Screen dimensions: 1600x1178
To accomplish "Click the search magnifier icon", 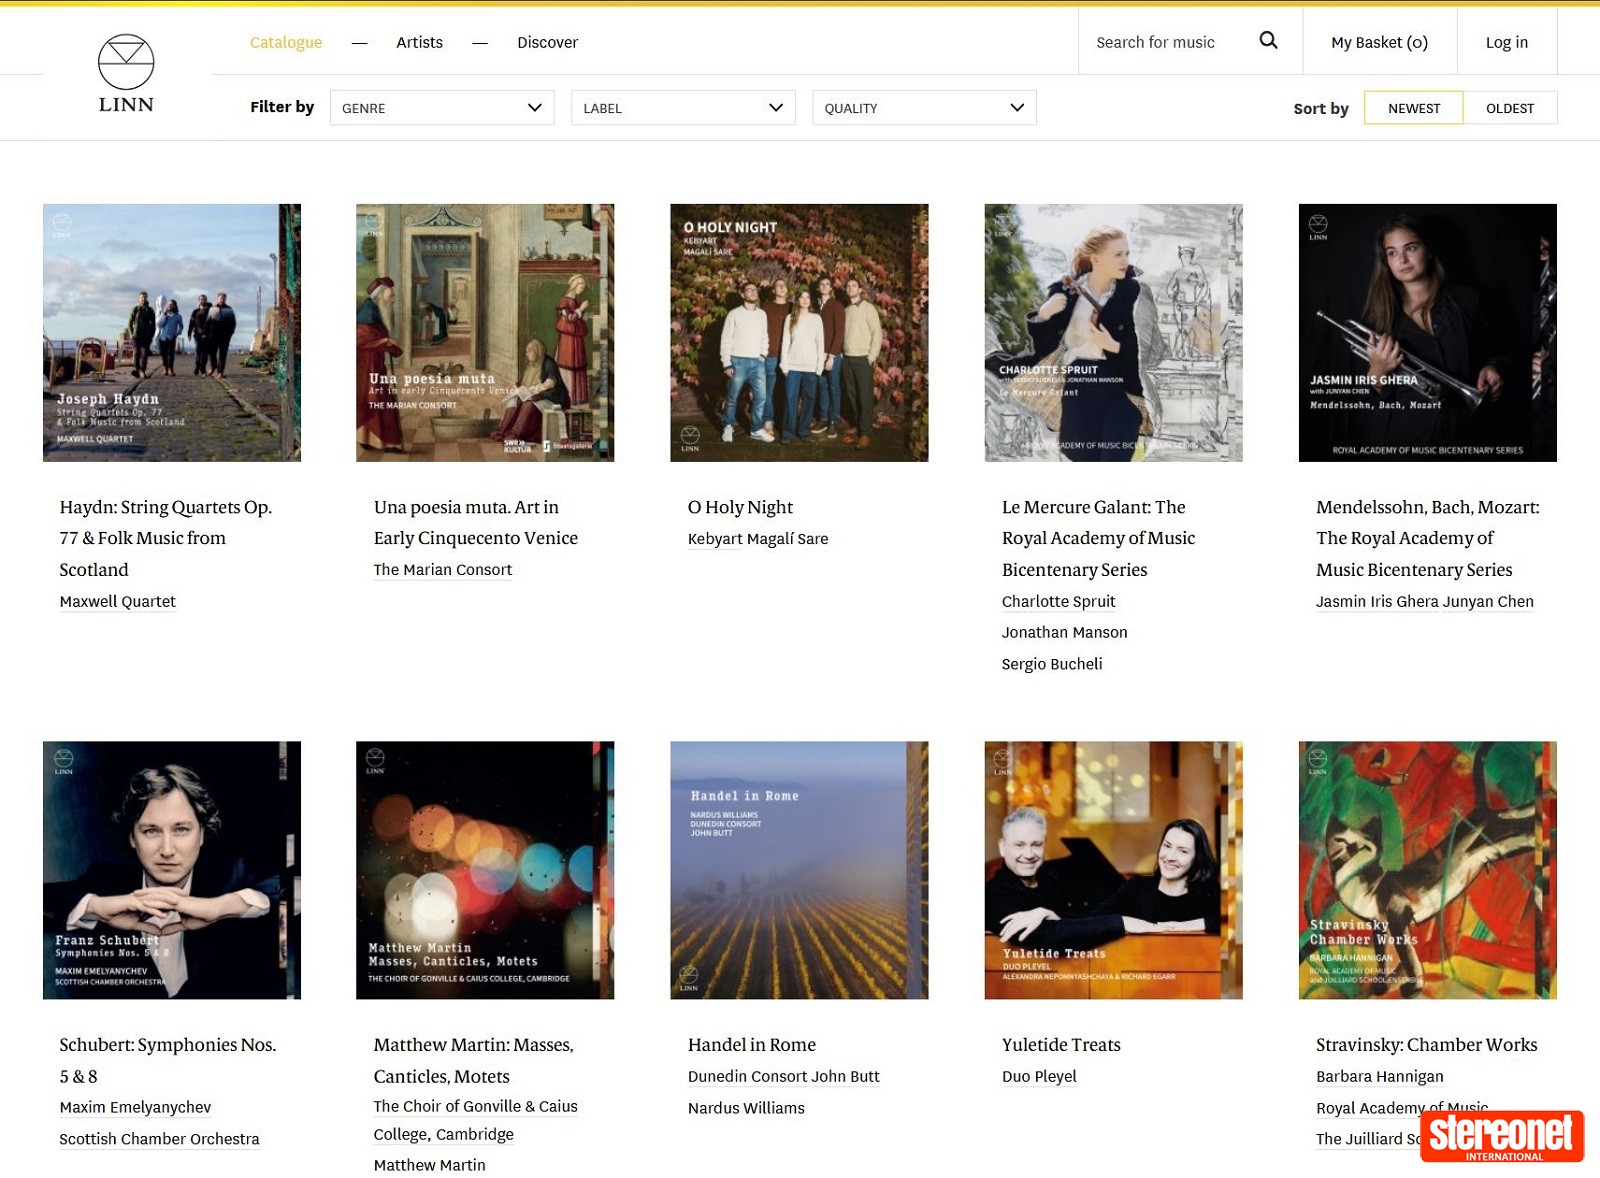I will tap(1268, 41).
